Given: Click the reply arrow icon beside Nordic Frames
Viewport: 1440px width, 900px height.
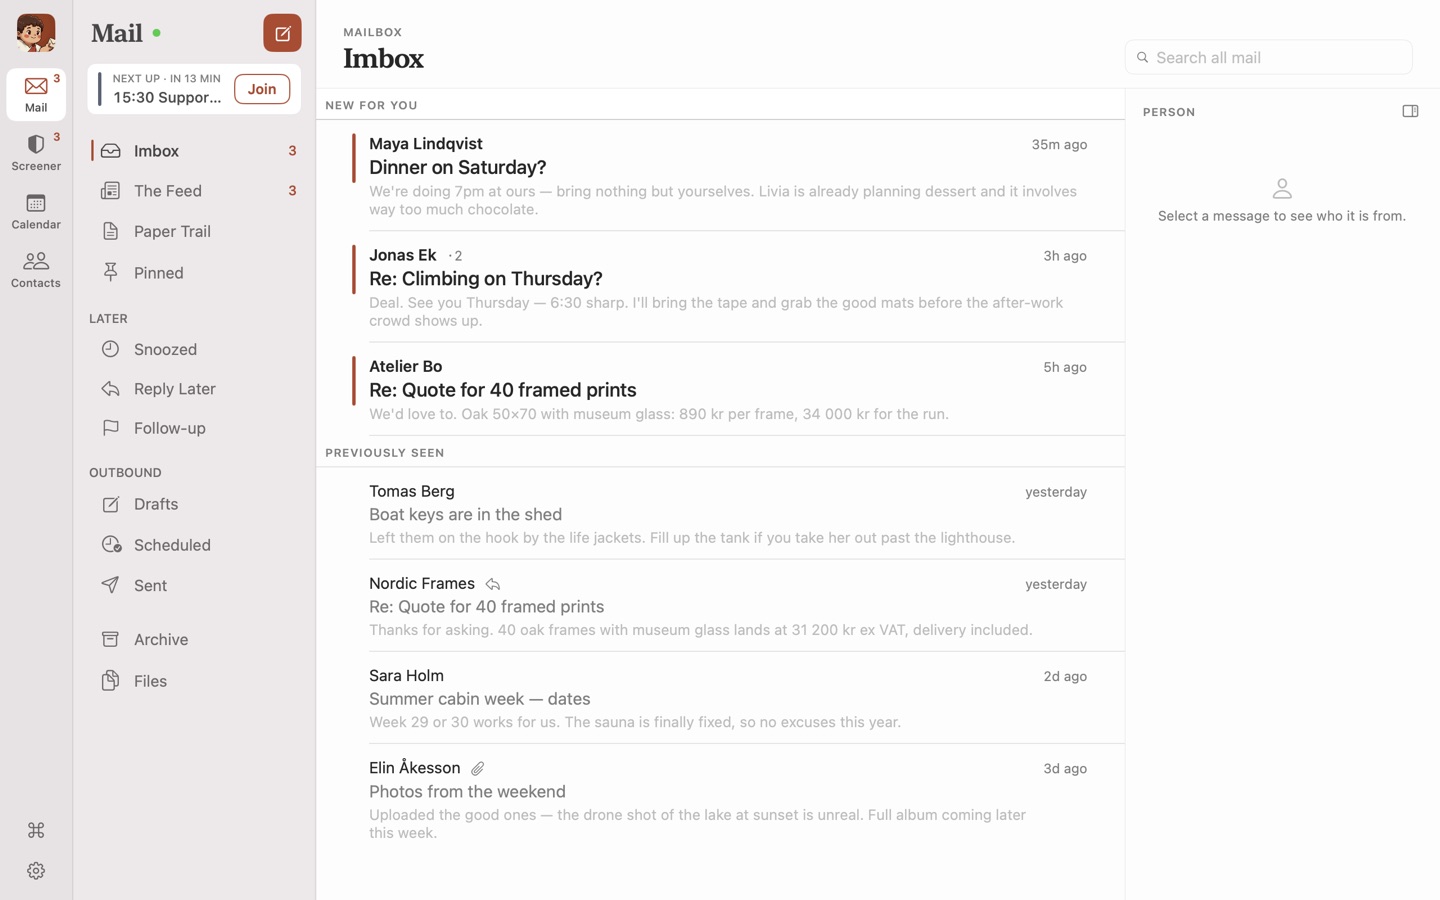Looking at the screenshot, I should pyautogui.click(x=493, y=584).
